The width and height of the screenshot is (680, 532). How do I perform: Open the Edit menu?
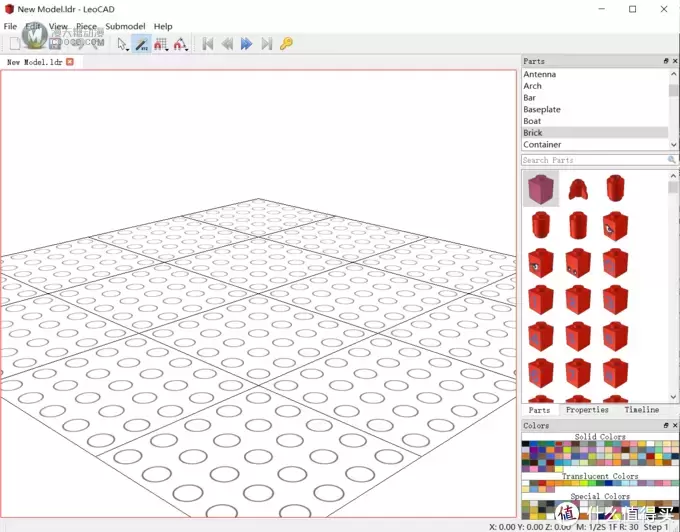[x=33, y=26]
